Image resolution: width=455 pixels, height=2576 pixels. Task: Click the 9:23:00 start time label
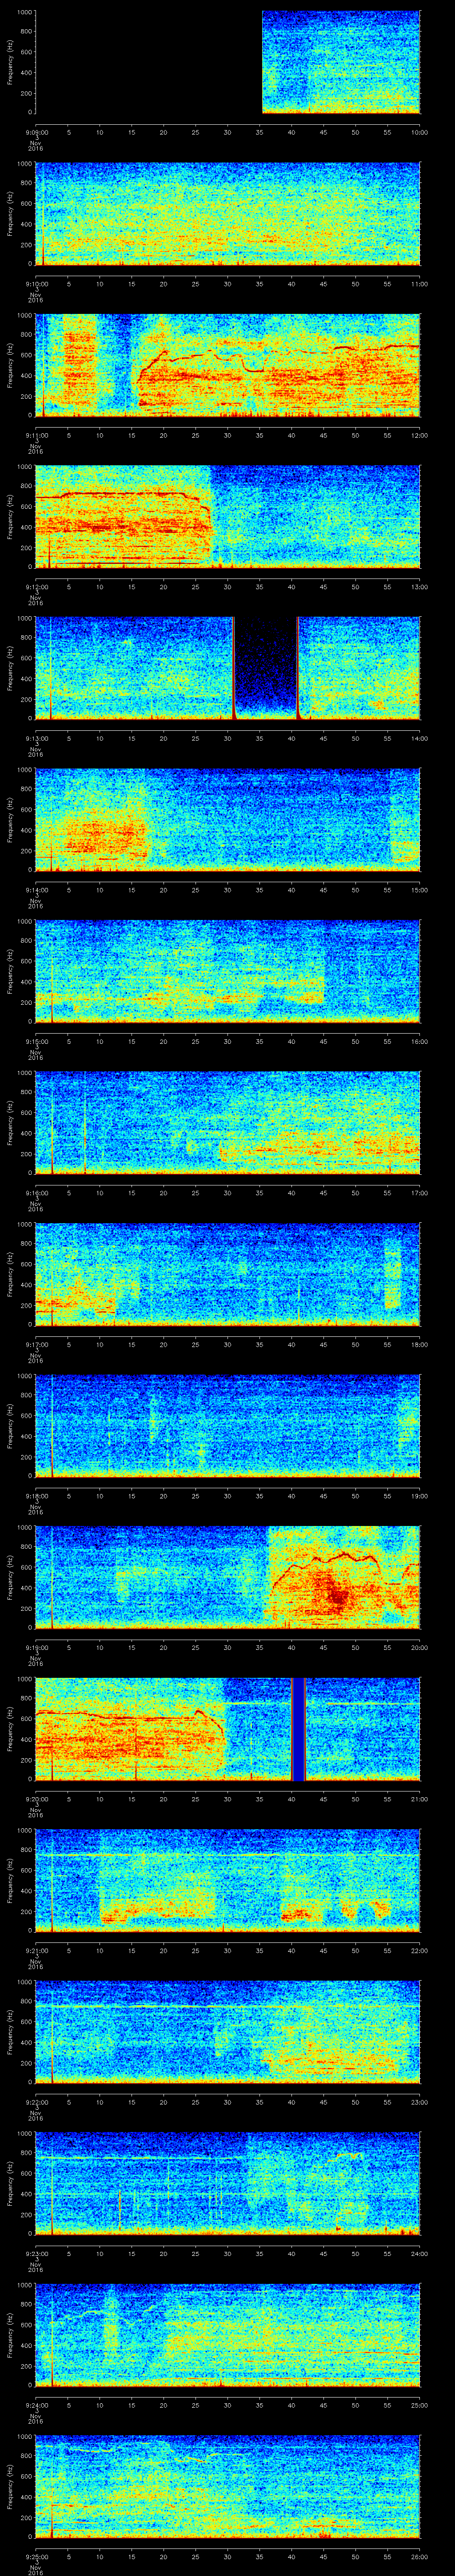(x=36, y=2254)
